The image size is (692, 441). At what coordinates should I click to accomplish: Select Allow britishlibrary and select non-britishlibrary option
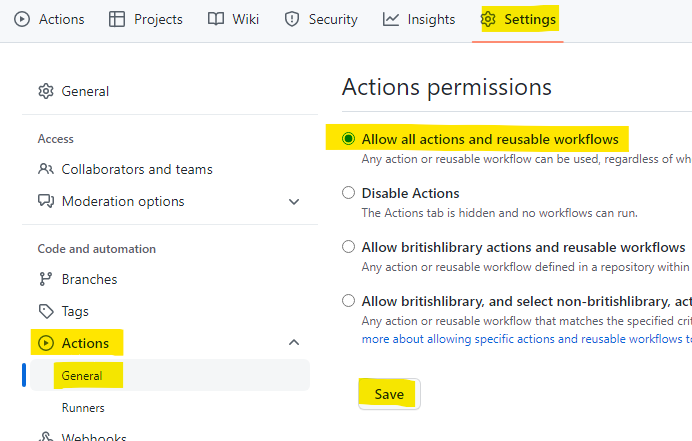pos(348,301)
